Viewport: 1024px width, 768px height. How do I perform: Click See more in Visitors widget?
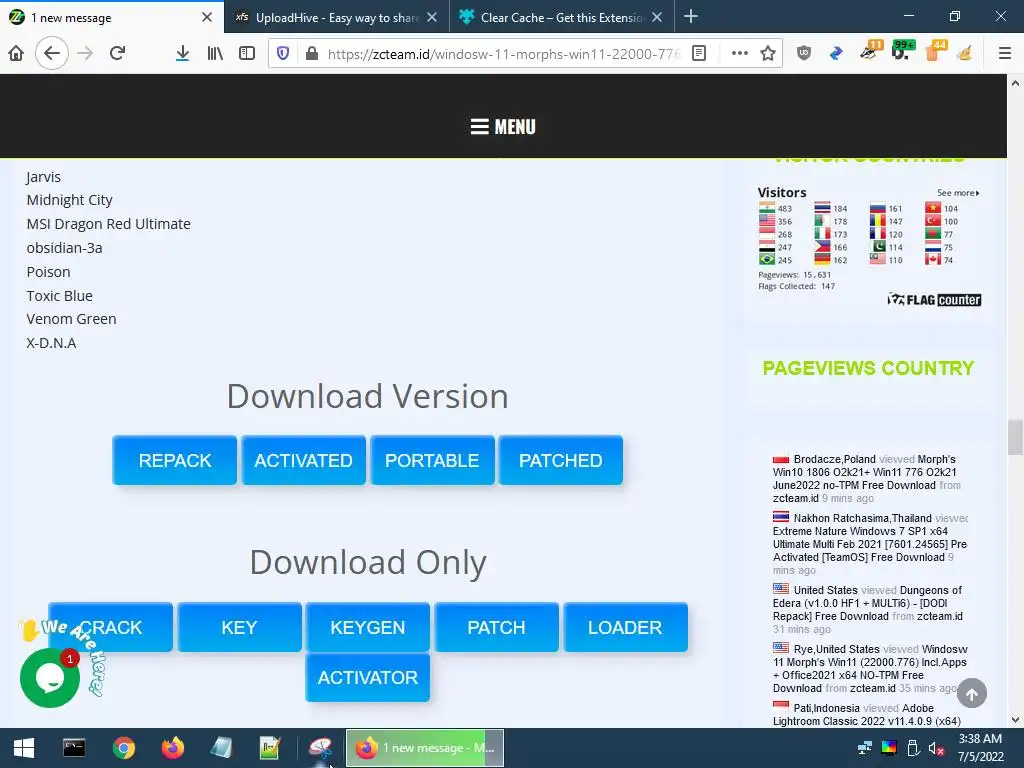958,193
